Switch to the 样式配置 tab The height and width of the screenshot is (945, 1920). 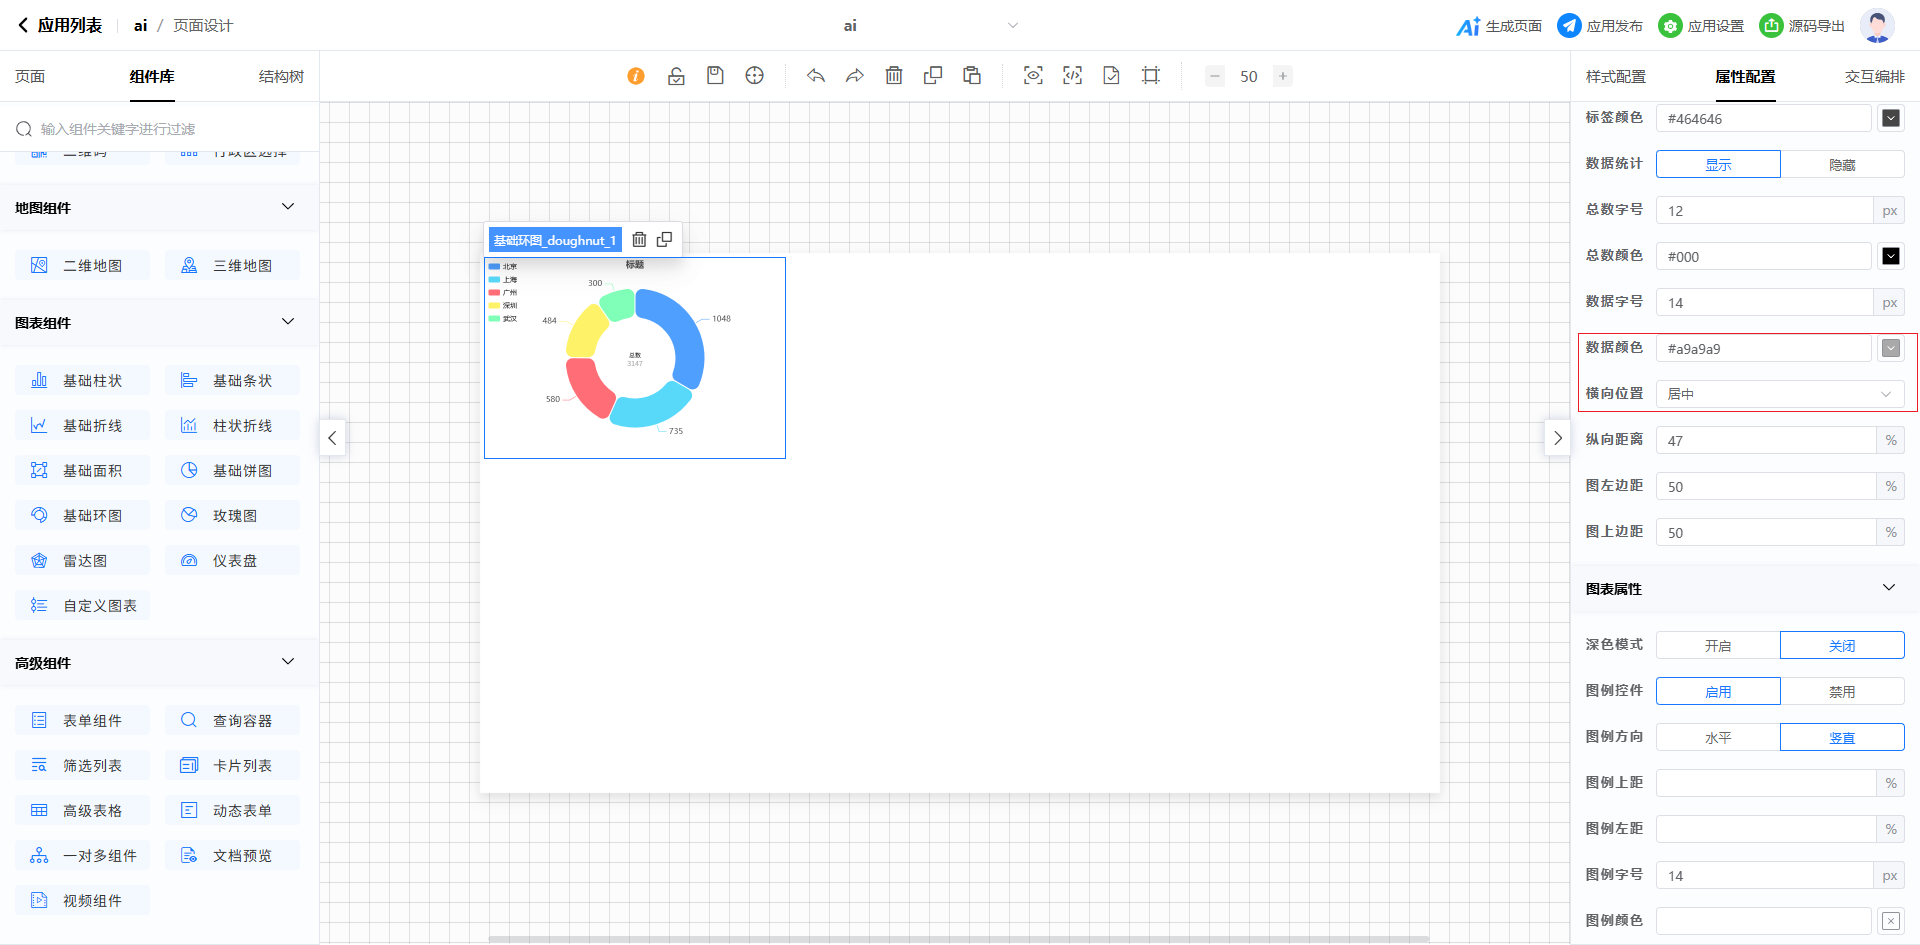(1615, 77)
